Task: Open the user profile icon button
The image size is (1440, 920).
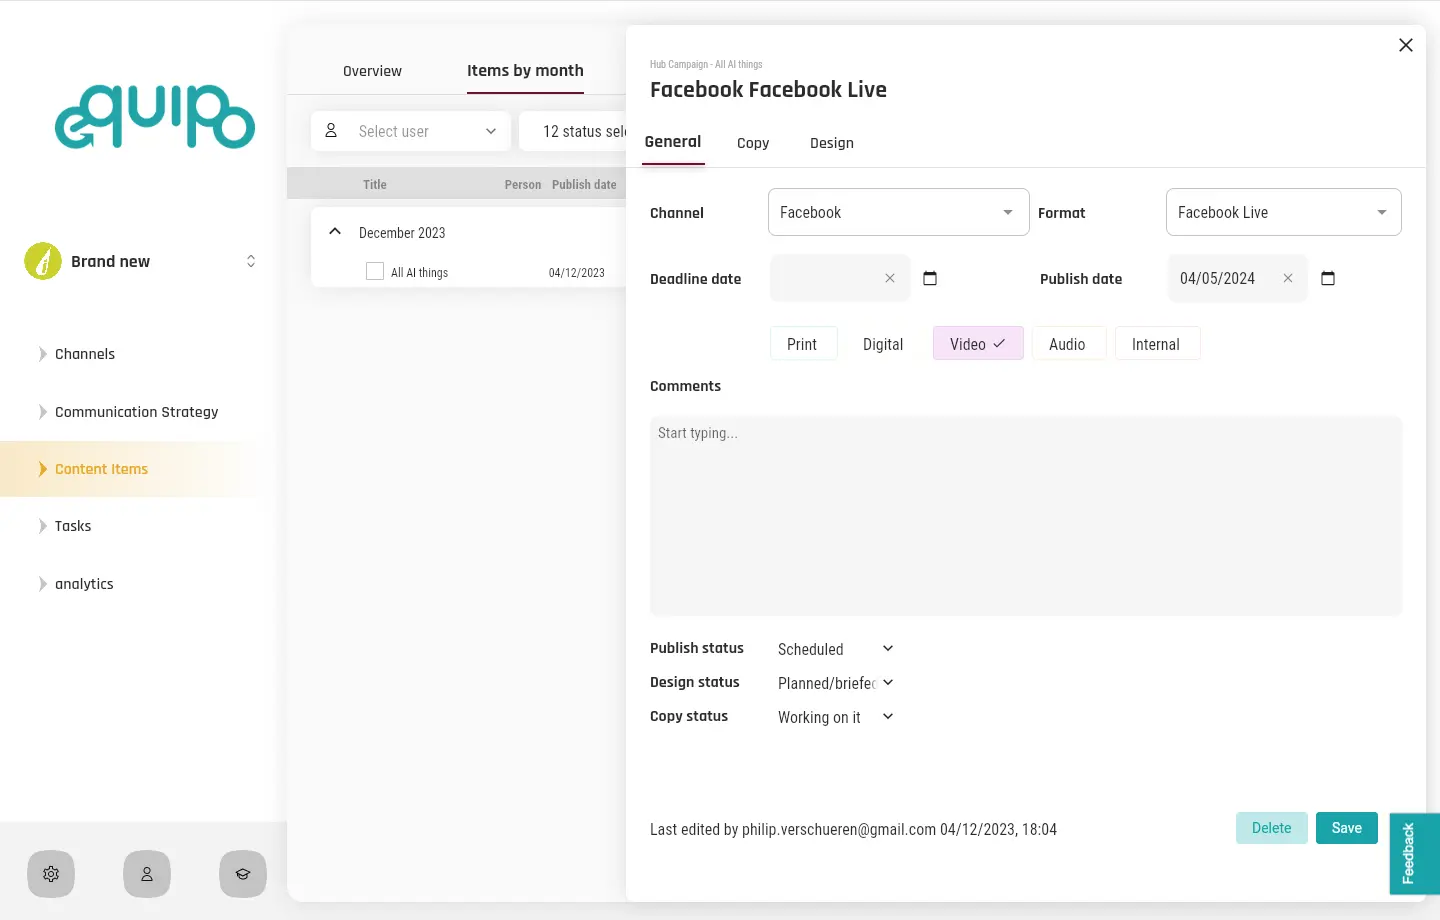Action: click(147, 874)
